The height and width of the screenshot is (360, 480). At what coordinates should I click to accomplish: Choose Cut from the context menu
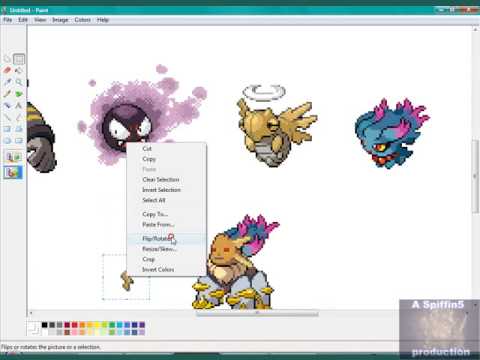167,148
